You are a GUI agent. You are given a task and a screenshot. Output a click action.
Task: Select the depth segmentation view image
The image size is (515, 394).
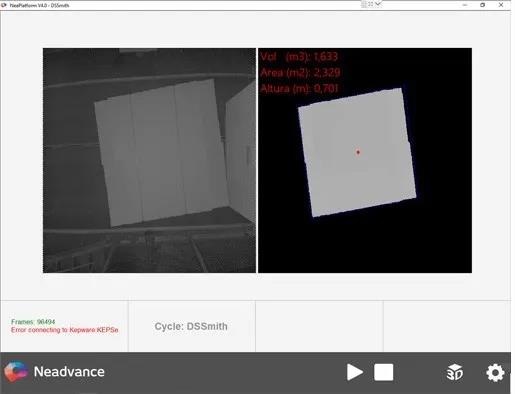coord(365,160)
